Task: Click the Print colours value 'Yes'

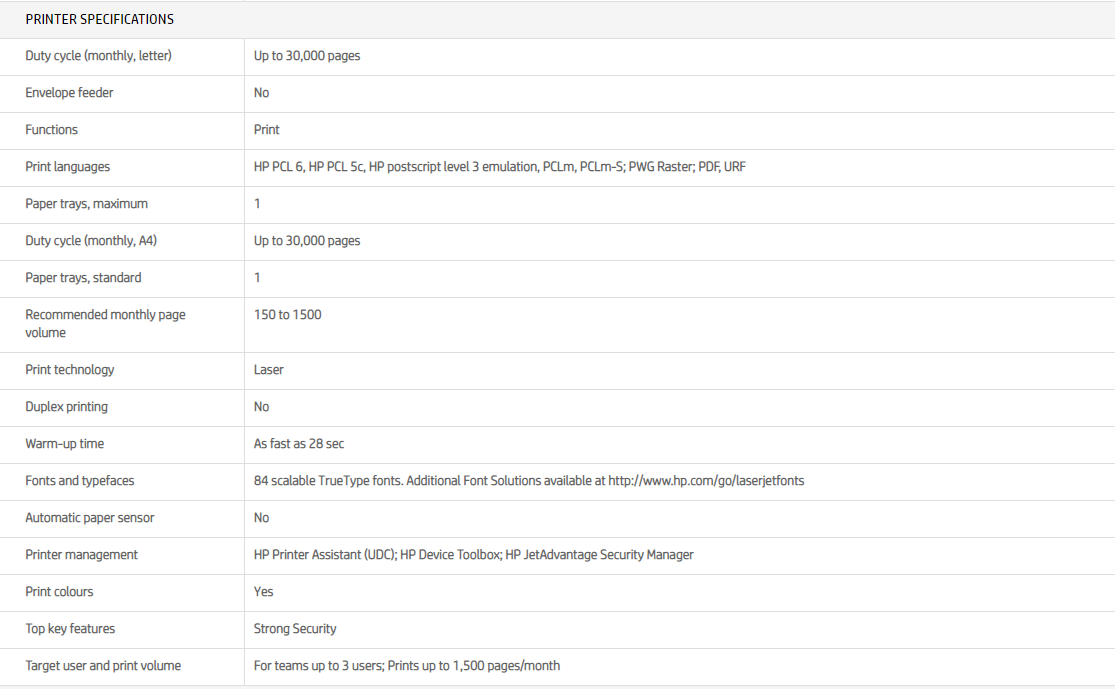Action: pyautogui.click(x=263, y=592)
